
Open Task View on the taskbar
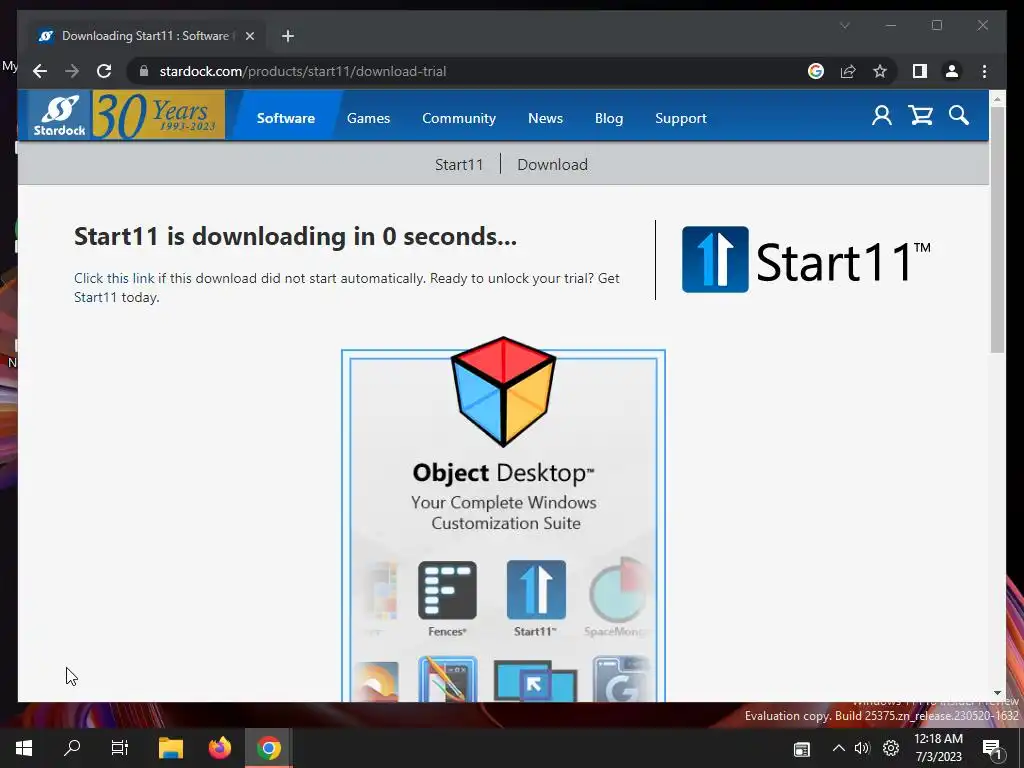pos(120,748)
